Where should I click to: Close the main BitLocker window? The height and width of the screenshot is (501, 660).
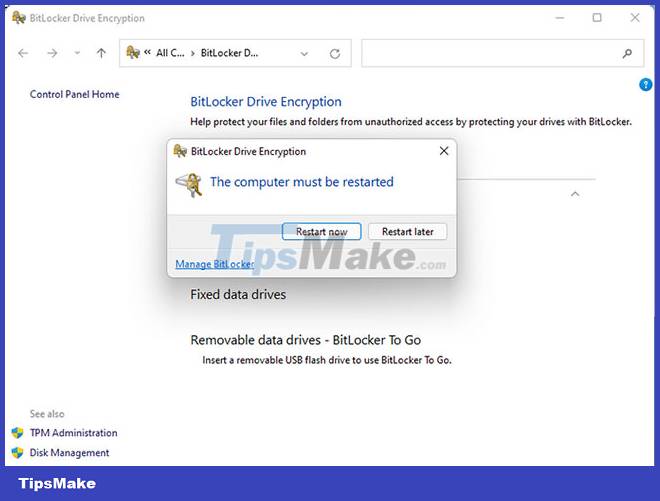pyautogui.click(x=635, y=18)
